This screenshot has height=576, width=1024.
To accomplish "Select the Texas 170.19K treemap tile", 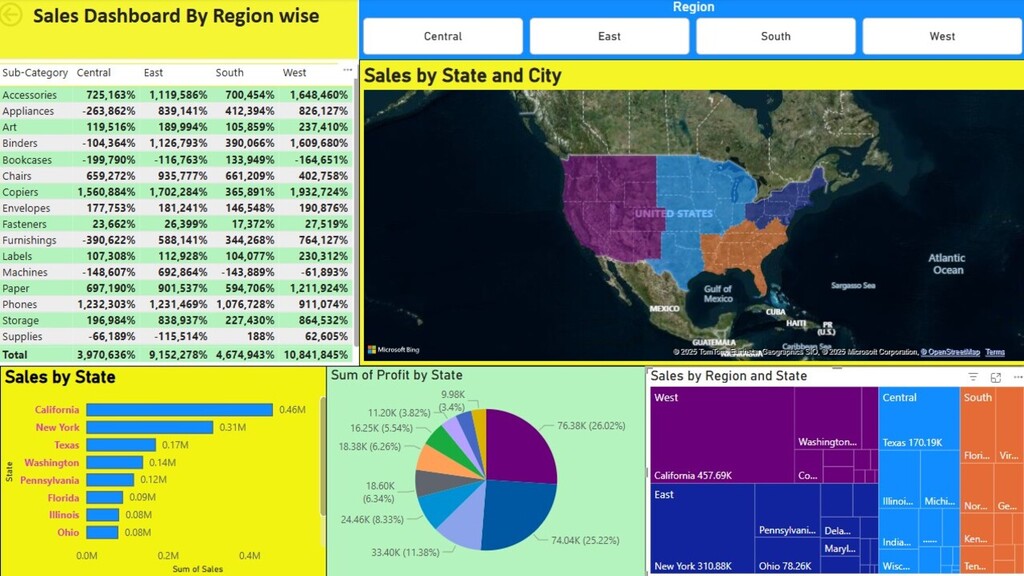I will (919, 418).
